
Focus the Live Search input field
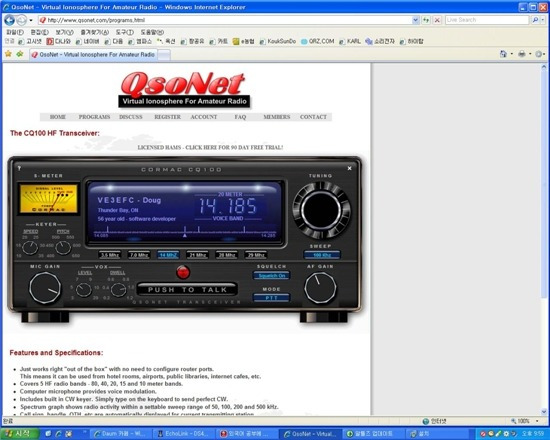[487, 20]
